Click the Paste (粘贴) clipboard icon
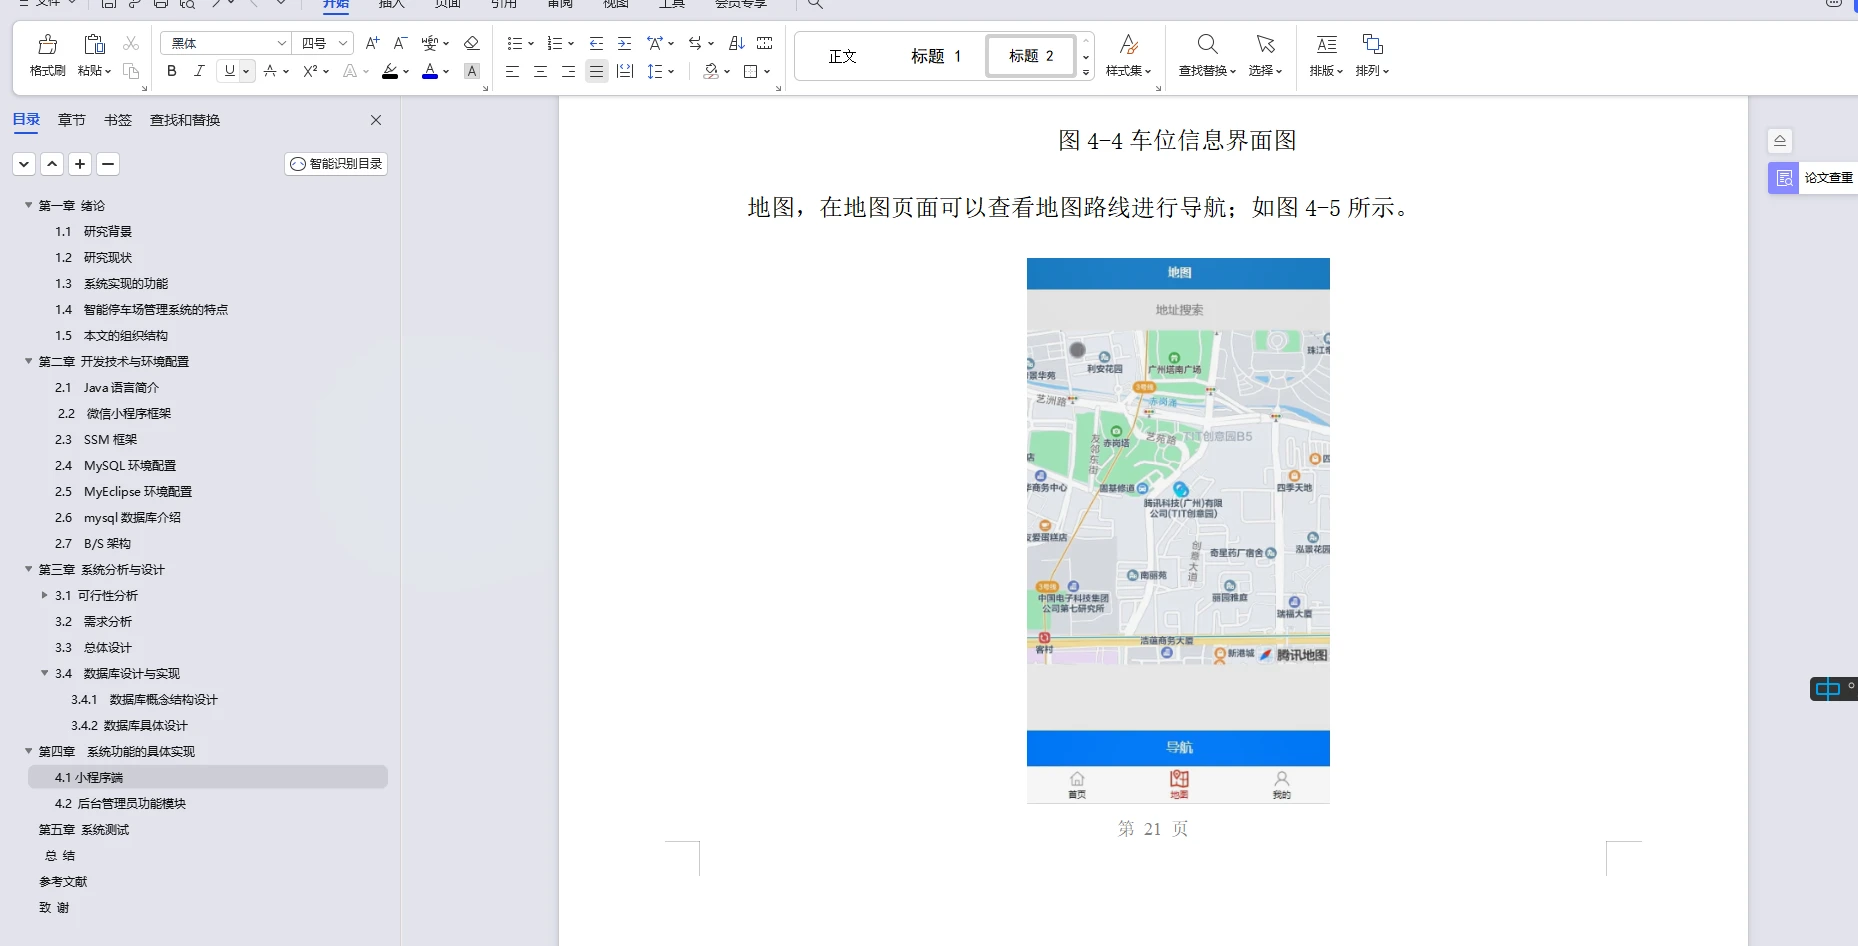Viewport: 1858px width, 946px height. pyautogui.click(x=94, y=44)
